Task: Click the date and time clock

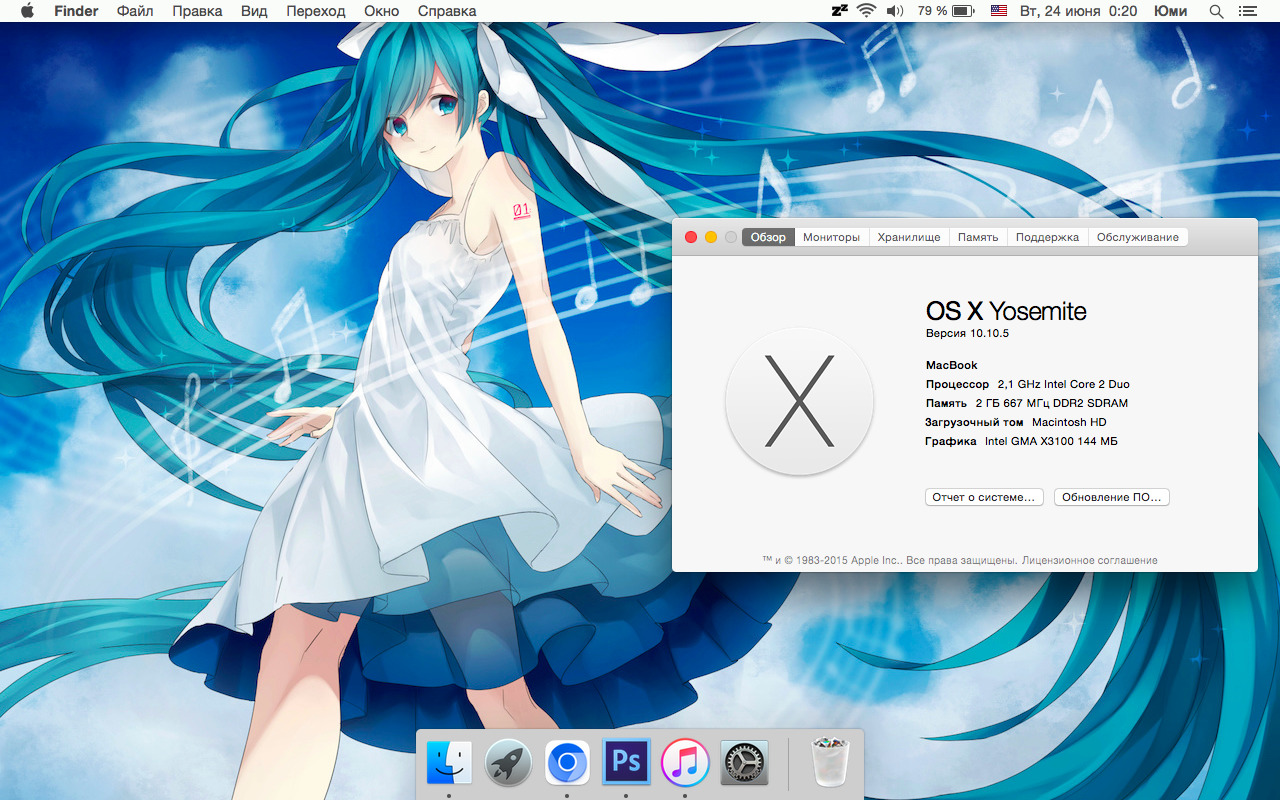Action: tap(1078, 11)
